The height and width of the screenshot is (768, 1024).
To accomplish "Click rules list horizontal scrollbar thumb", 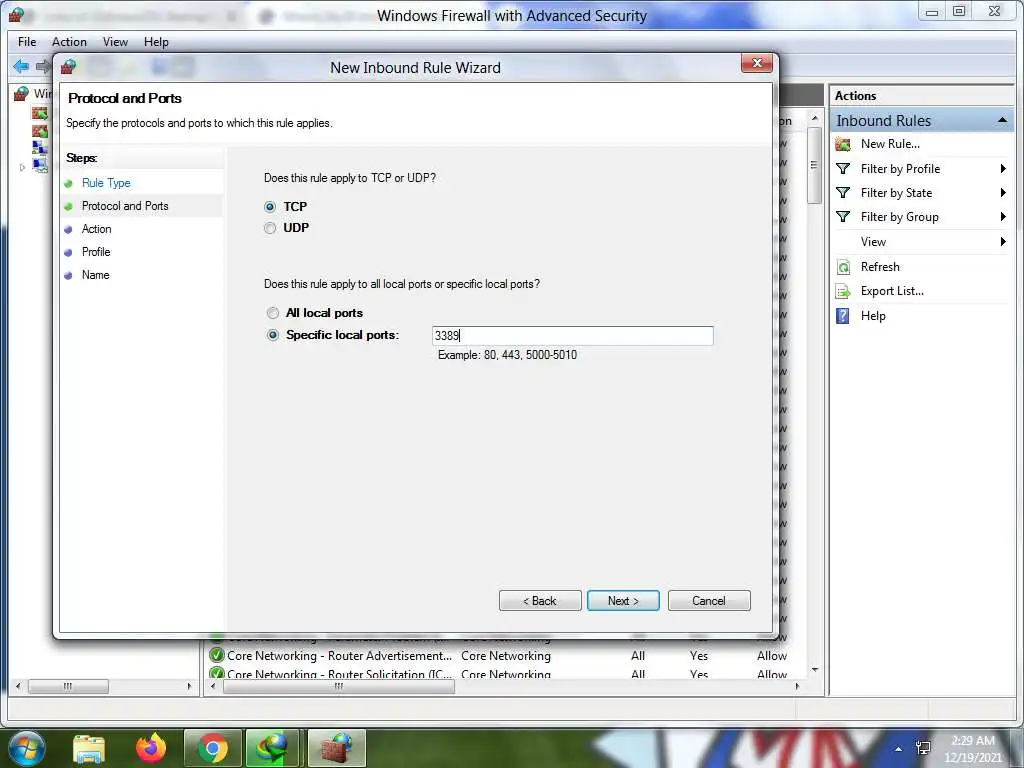I will (x=338, y=686).
